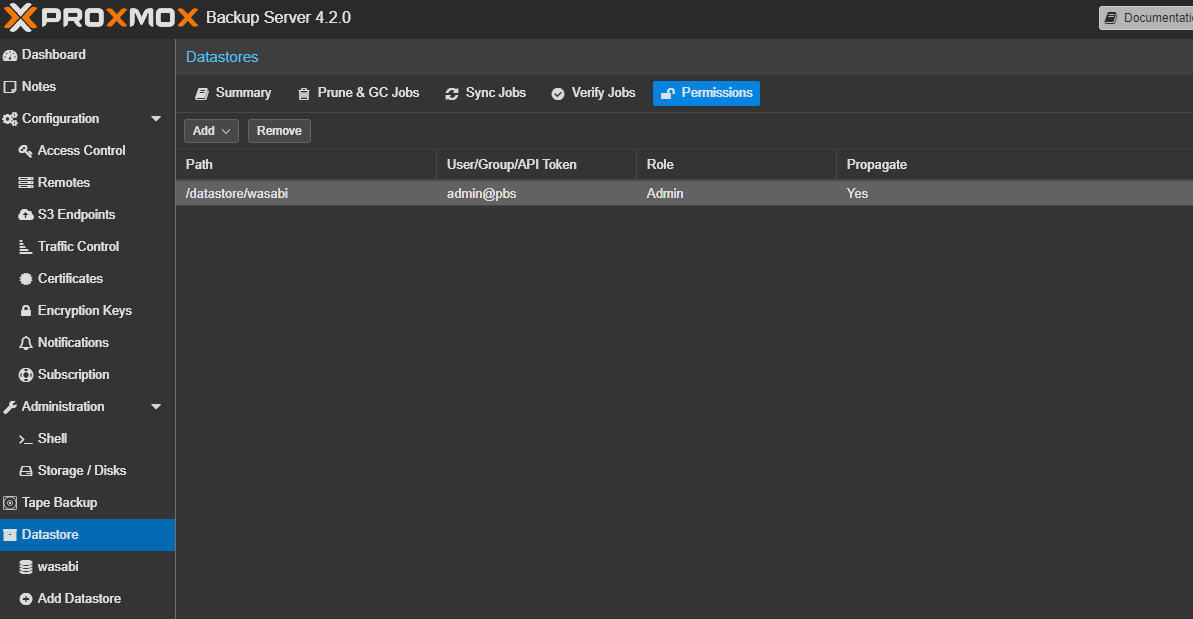Click the Datastore archive icon
The image size is (1193, 619).
pyautogui.click(x=10, y=535)
